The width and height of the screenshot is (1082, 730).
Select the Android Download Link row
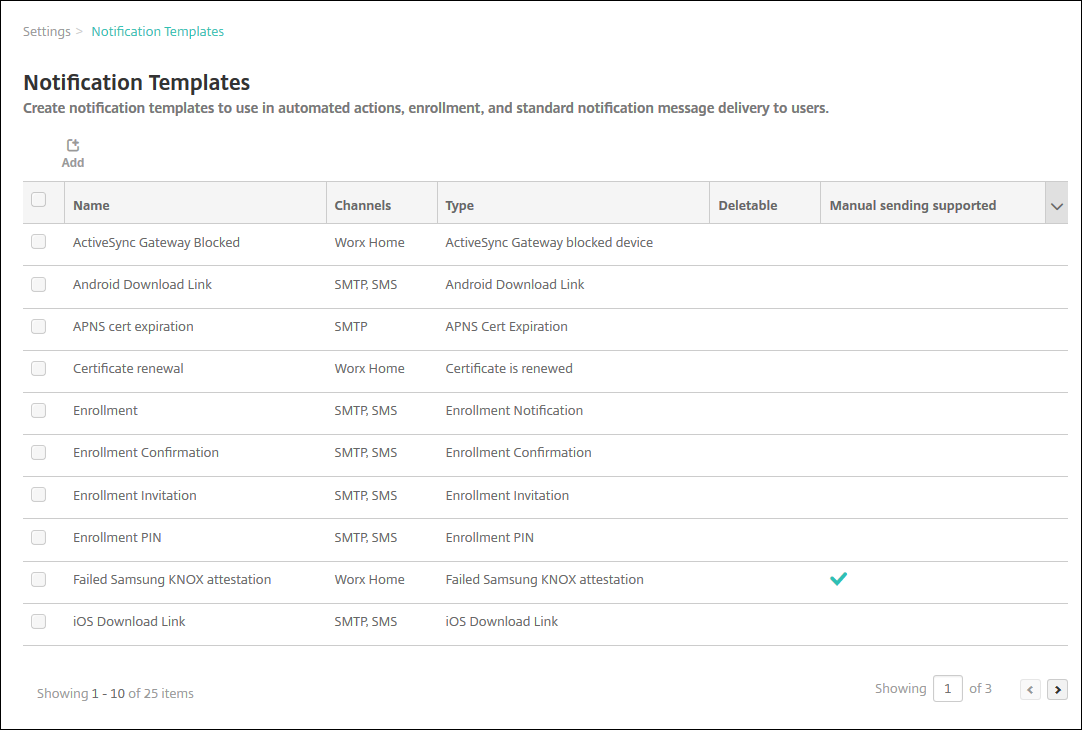click(x=142, y=284)
